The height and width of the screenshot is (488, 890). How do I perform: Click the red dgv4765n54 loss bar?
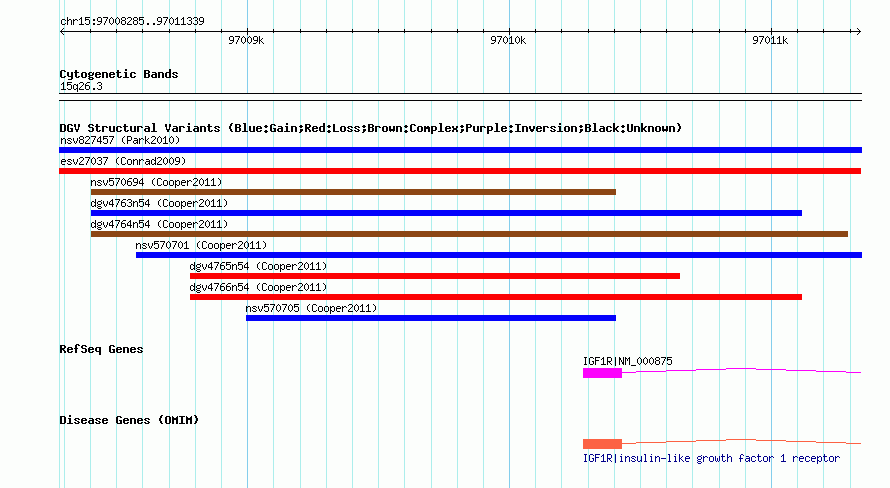point(435,276)
